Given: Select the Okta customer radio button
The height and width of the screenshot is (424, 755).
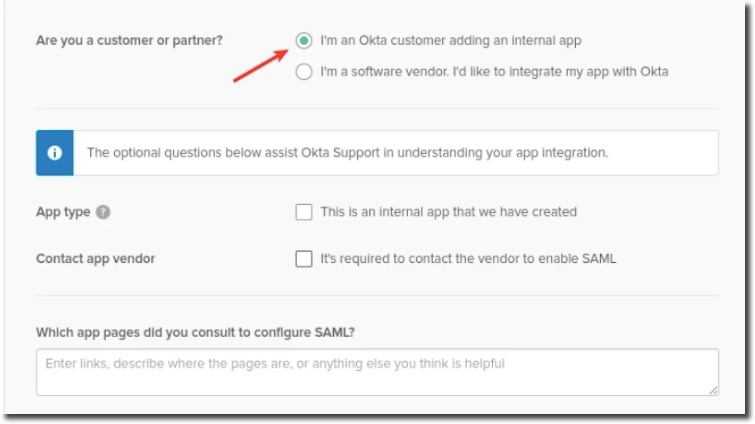Looking at the screenshot, I should pos(304,41).
